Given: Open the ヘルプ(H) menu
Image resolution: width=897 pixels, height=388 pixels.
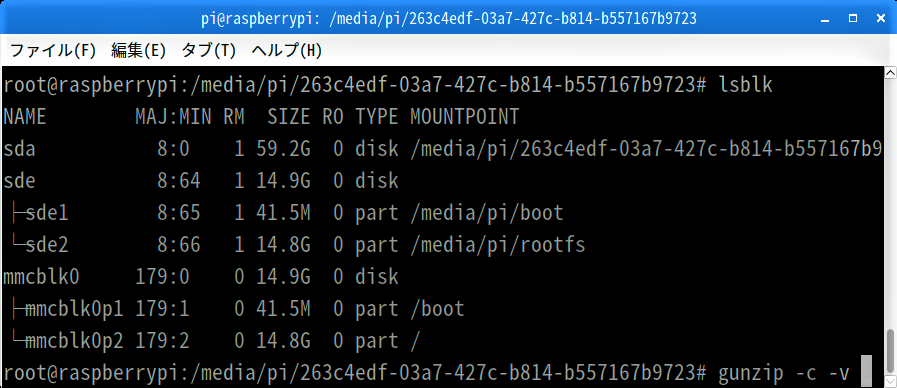Looking at the screenshot, I should click(286, 51).
